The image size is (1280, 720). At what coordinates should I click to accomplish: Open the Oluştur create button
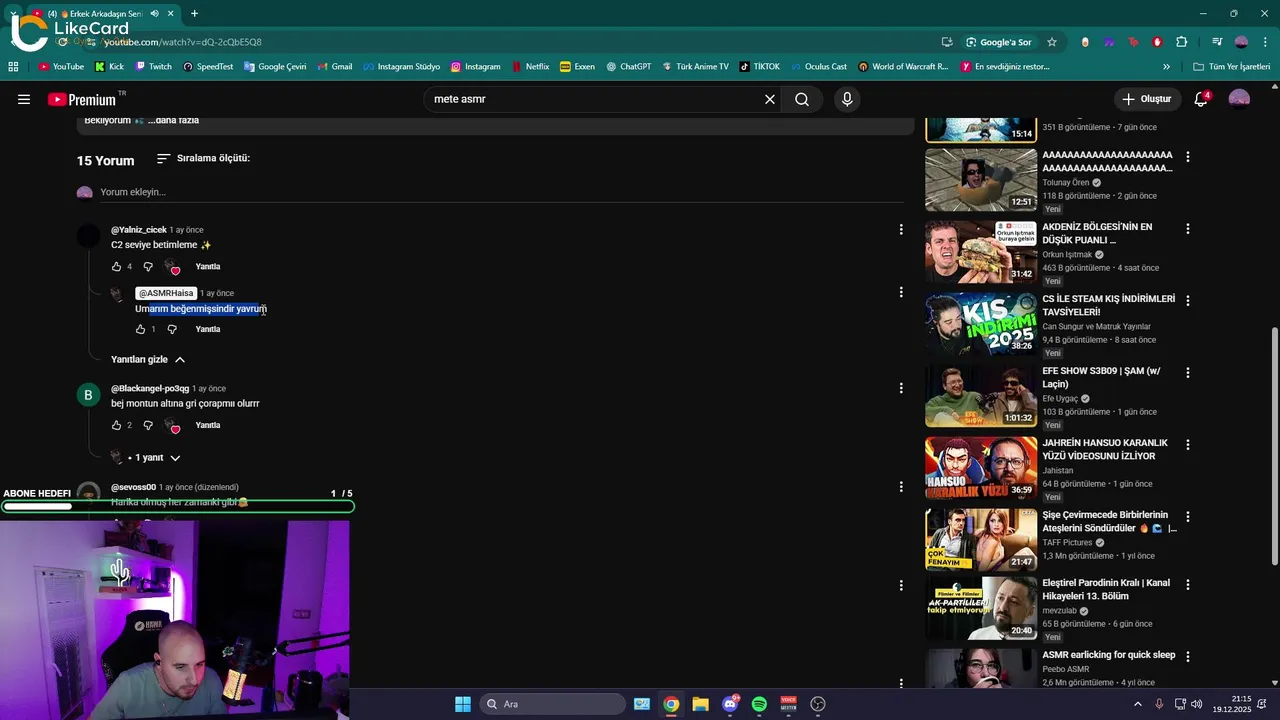tap(1146, 99)
